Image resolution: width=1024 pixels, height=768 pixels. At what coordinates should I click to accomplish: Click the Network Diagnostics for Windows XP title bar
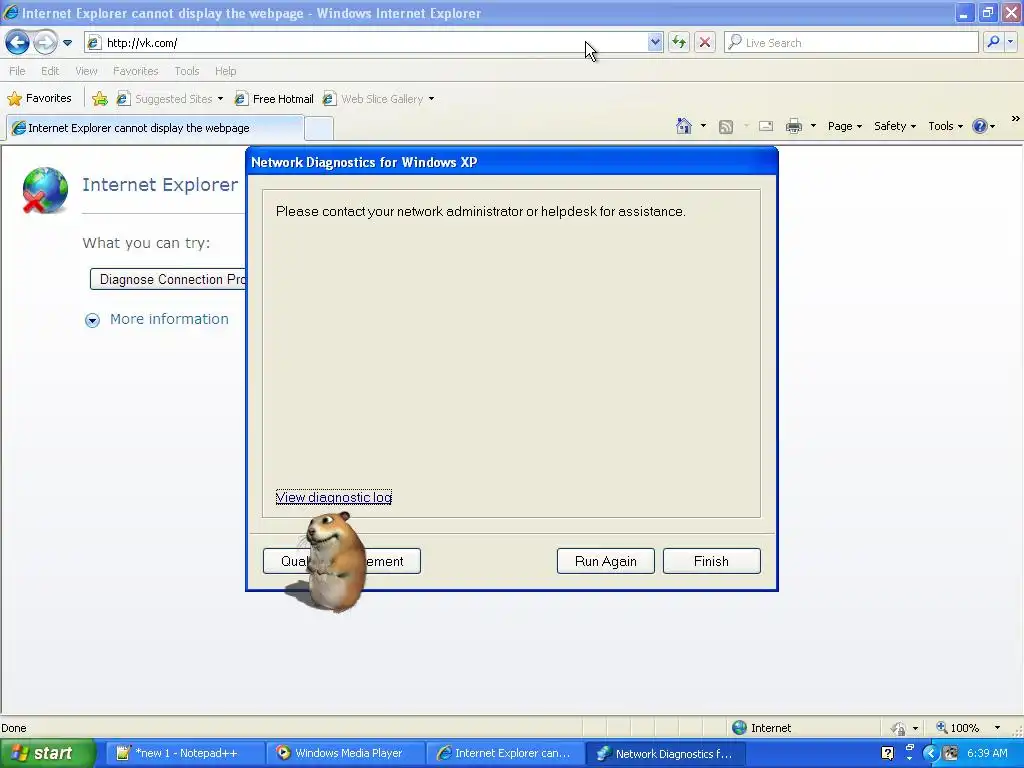click(512, 162)
